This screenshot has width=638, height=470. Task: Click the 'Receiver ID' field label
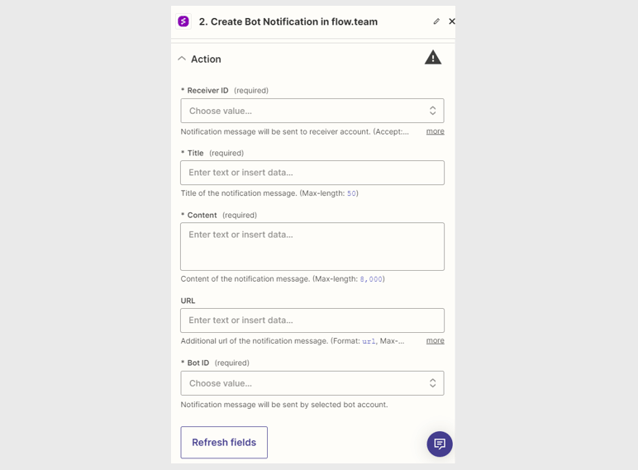pyautogui.click(x=207, y=90)
